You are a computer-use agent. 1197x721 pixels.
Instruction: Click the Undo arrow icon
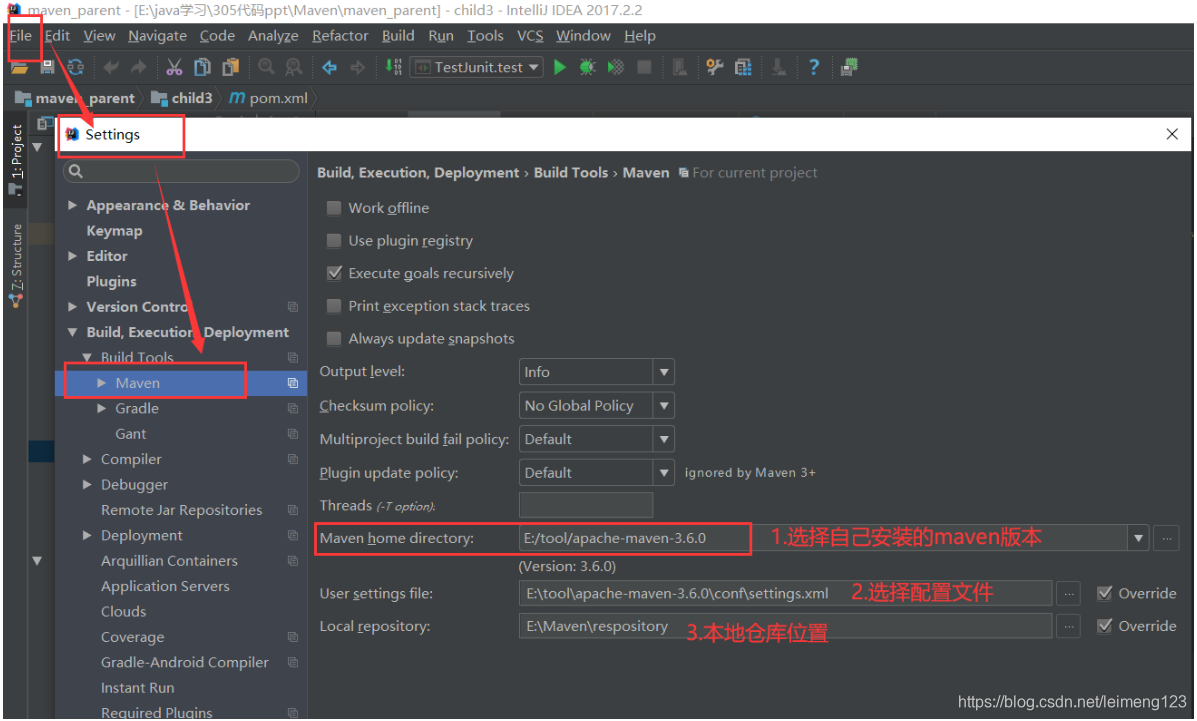(x=111, y=67)
